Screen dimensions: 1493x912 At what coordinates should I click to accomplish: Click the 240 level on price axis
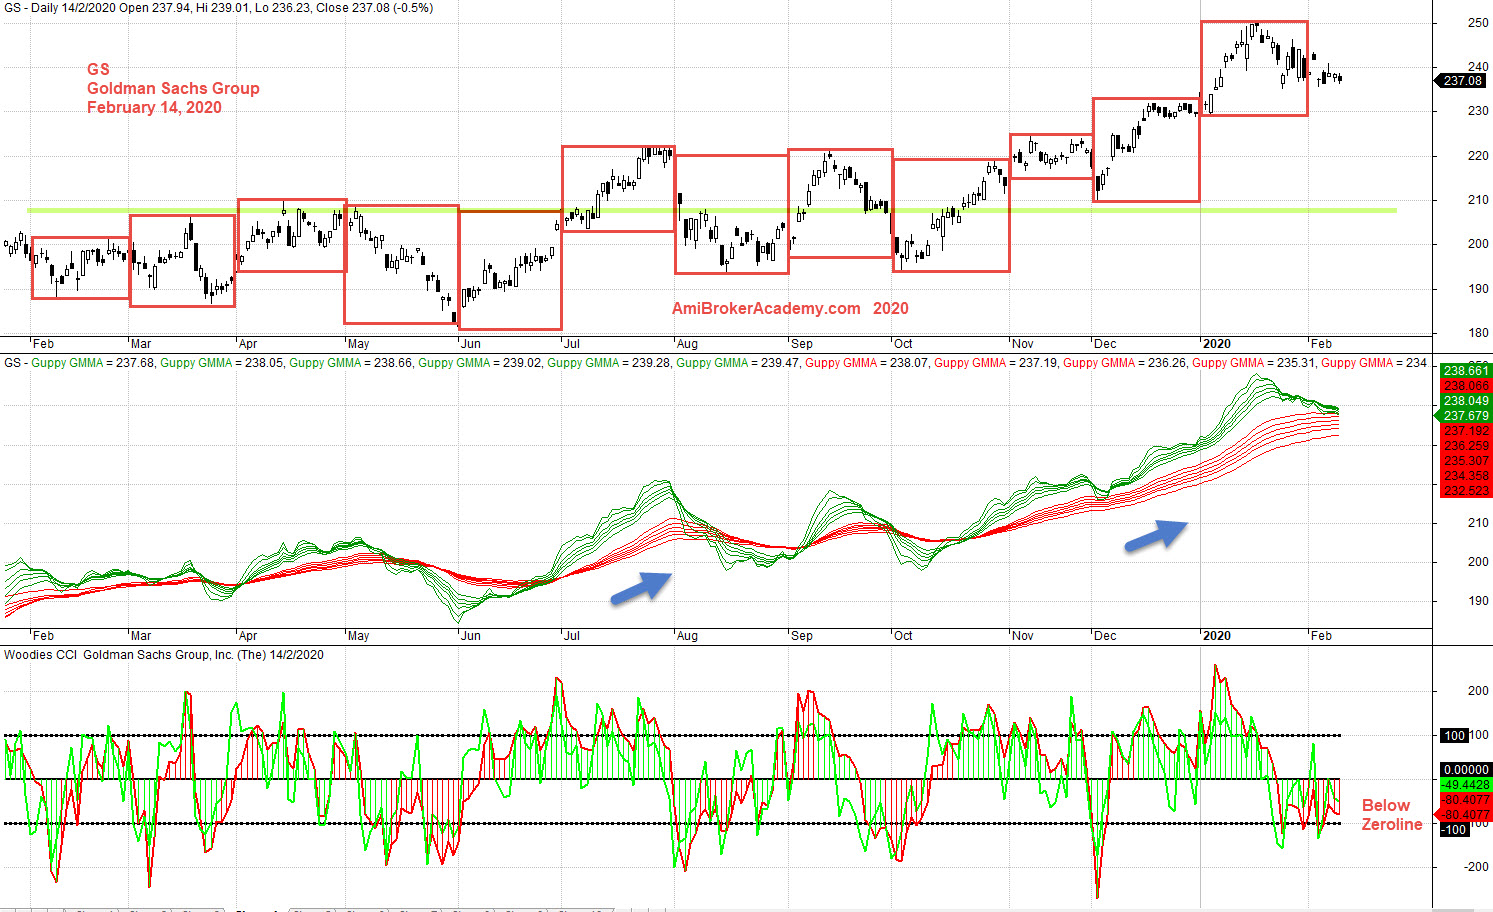[1477, 67]
